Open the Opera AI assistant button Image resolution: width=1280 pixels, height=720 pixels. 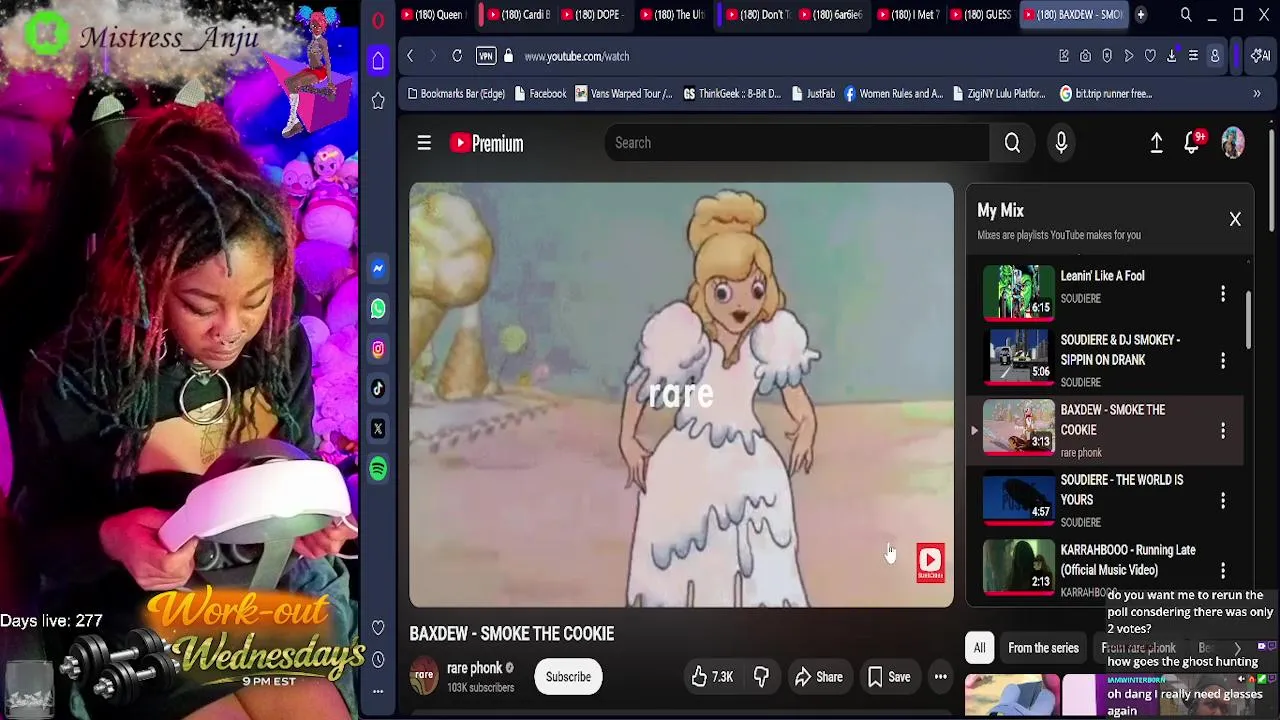1262,56
